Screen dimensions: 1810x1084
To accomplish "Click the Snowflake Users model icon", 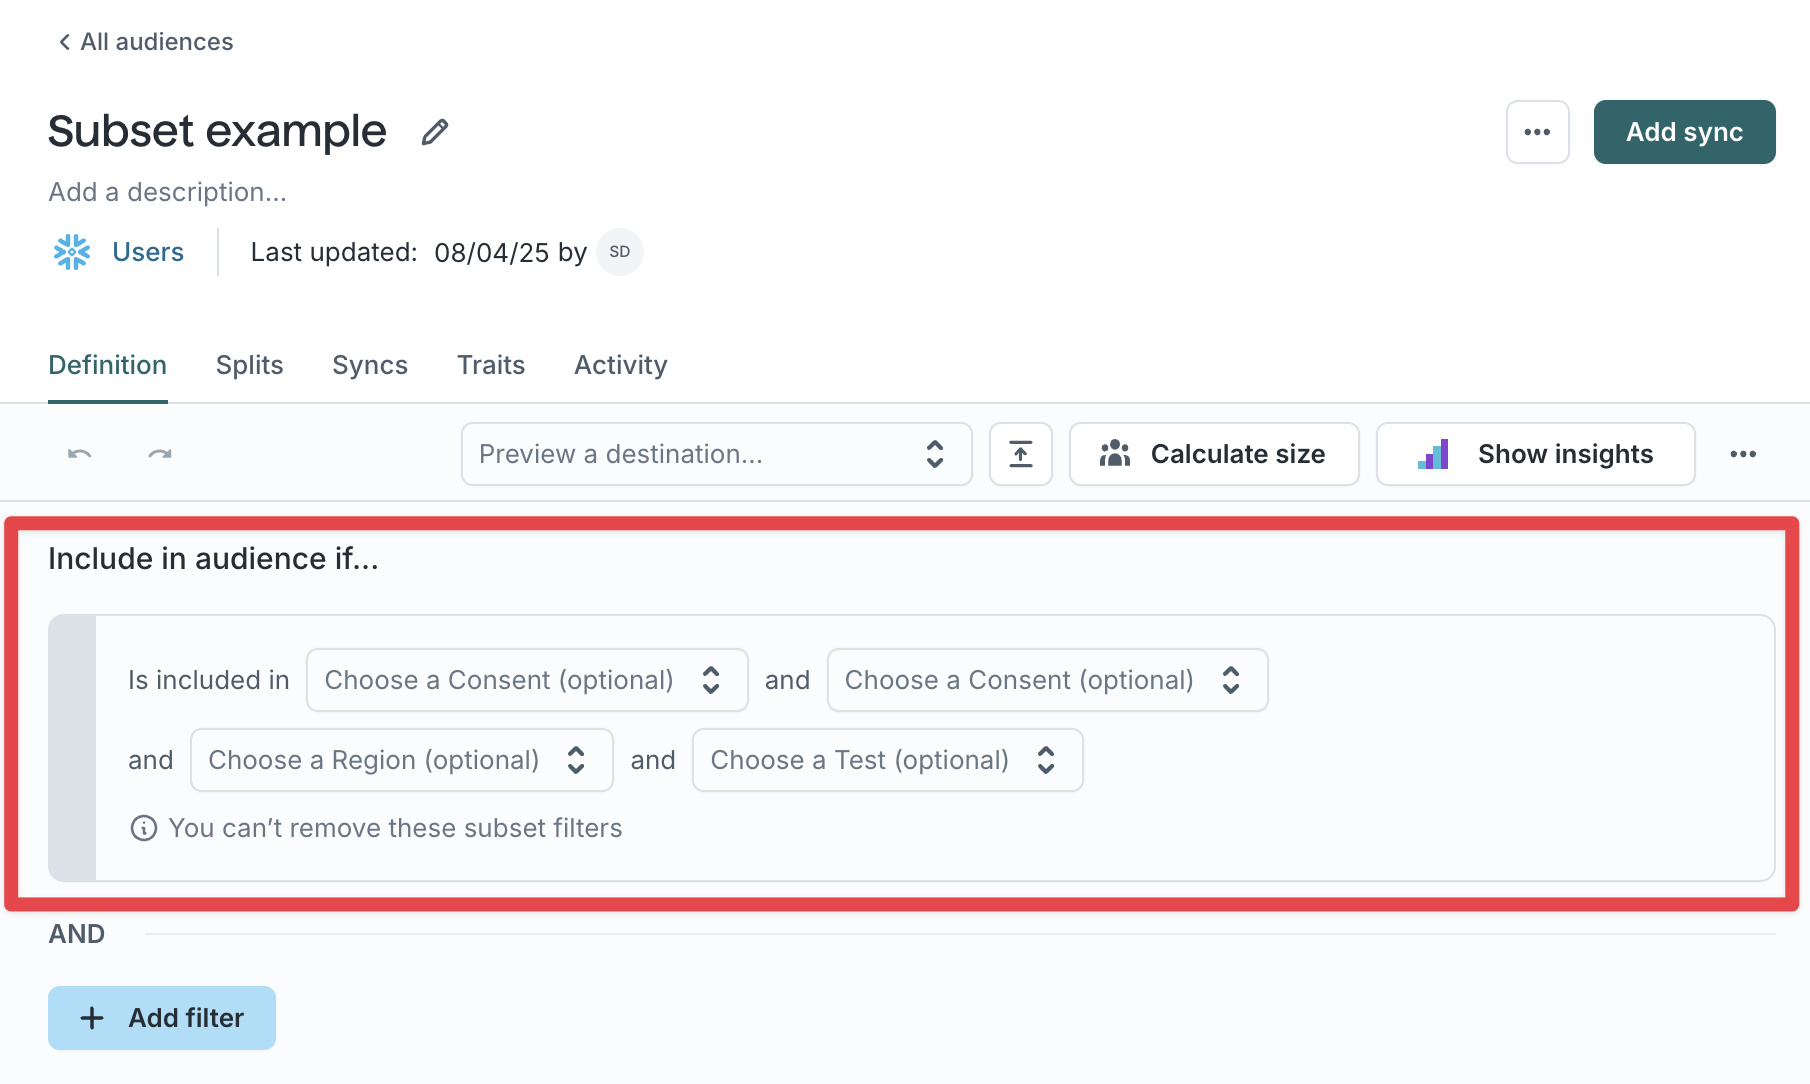I will tap(72, 252).
